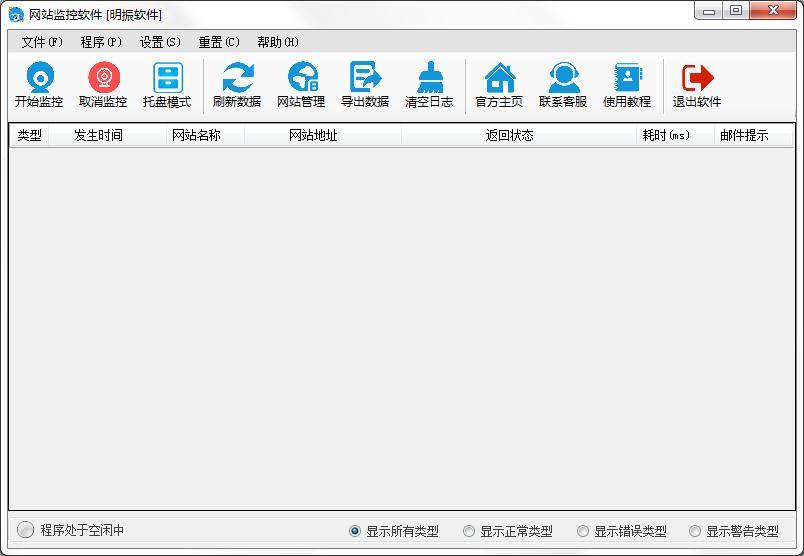Viewport: 804px width, 556px height.
Task: Clear the log with 清空日志
Action: point(429,85)
